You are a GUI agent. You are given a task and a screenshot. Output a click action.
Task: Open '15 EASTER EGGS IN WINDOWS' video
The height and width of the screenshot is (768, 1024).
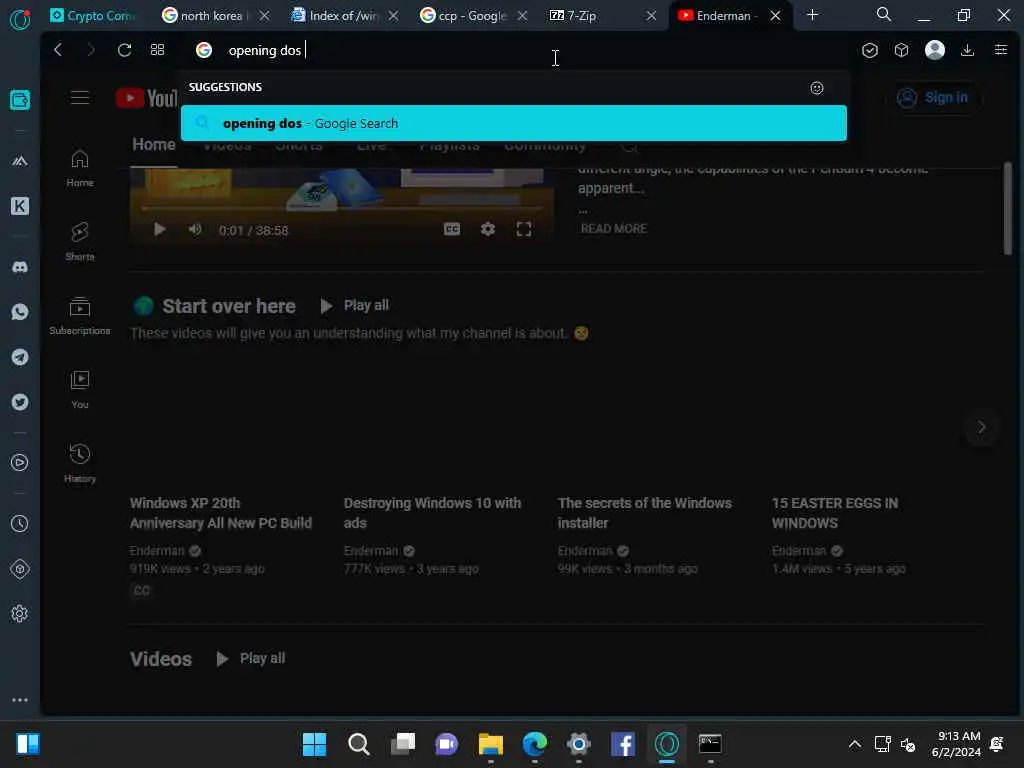pos(835,513)
